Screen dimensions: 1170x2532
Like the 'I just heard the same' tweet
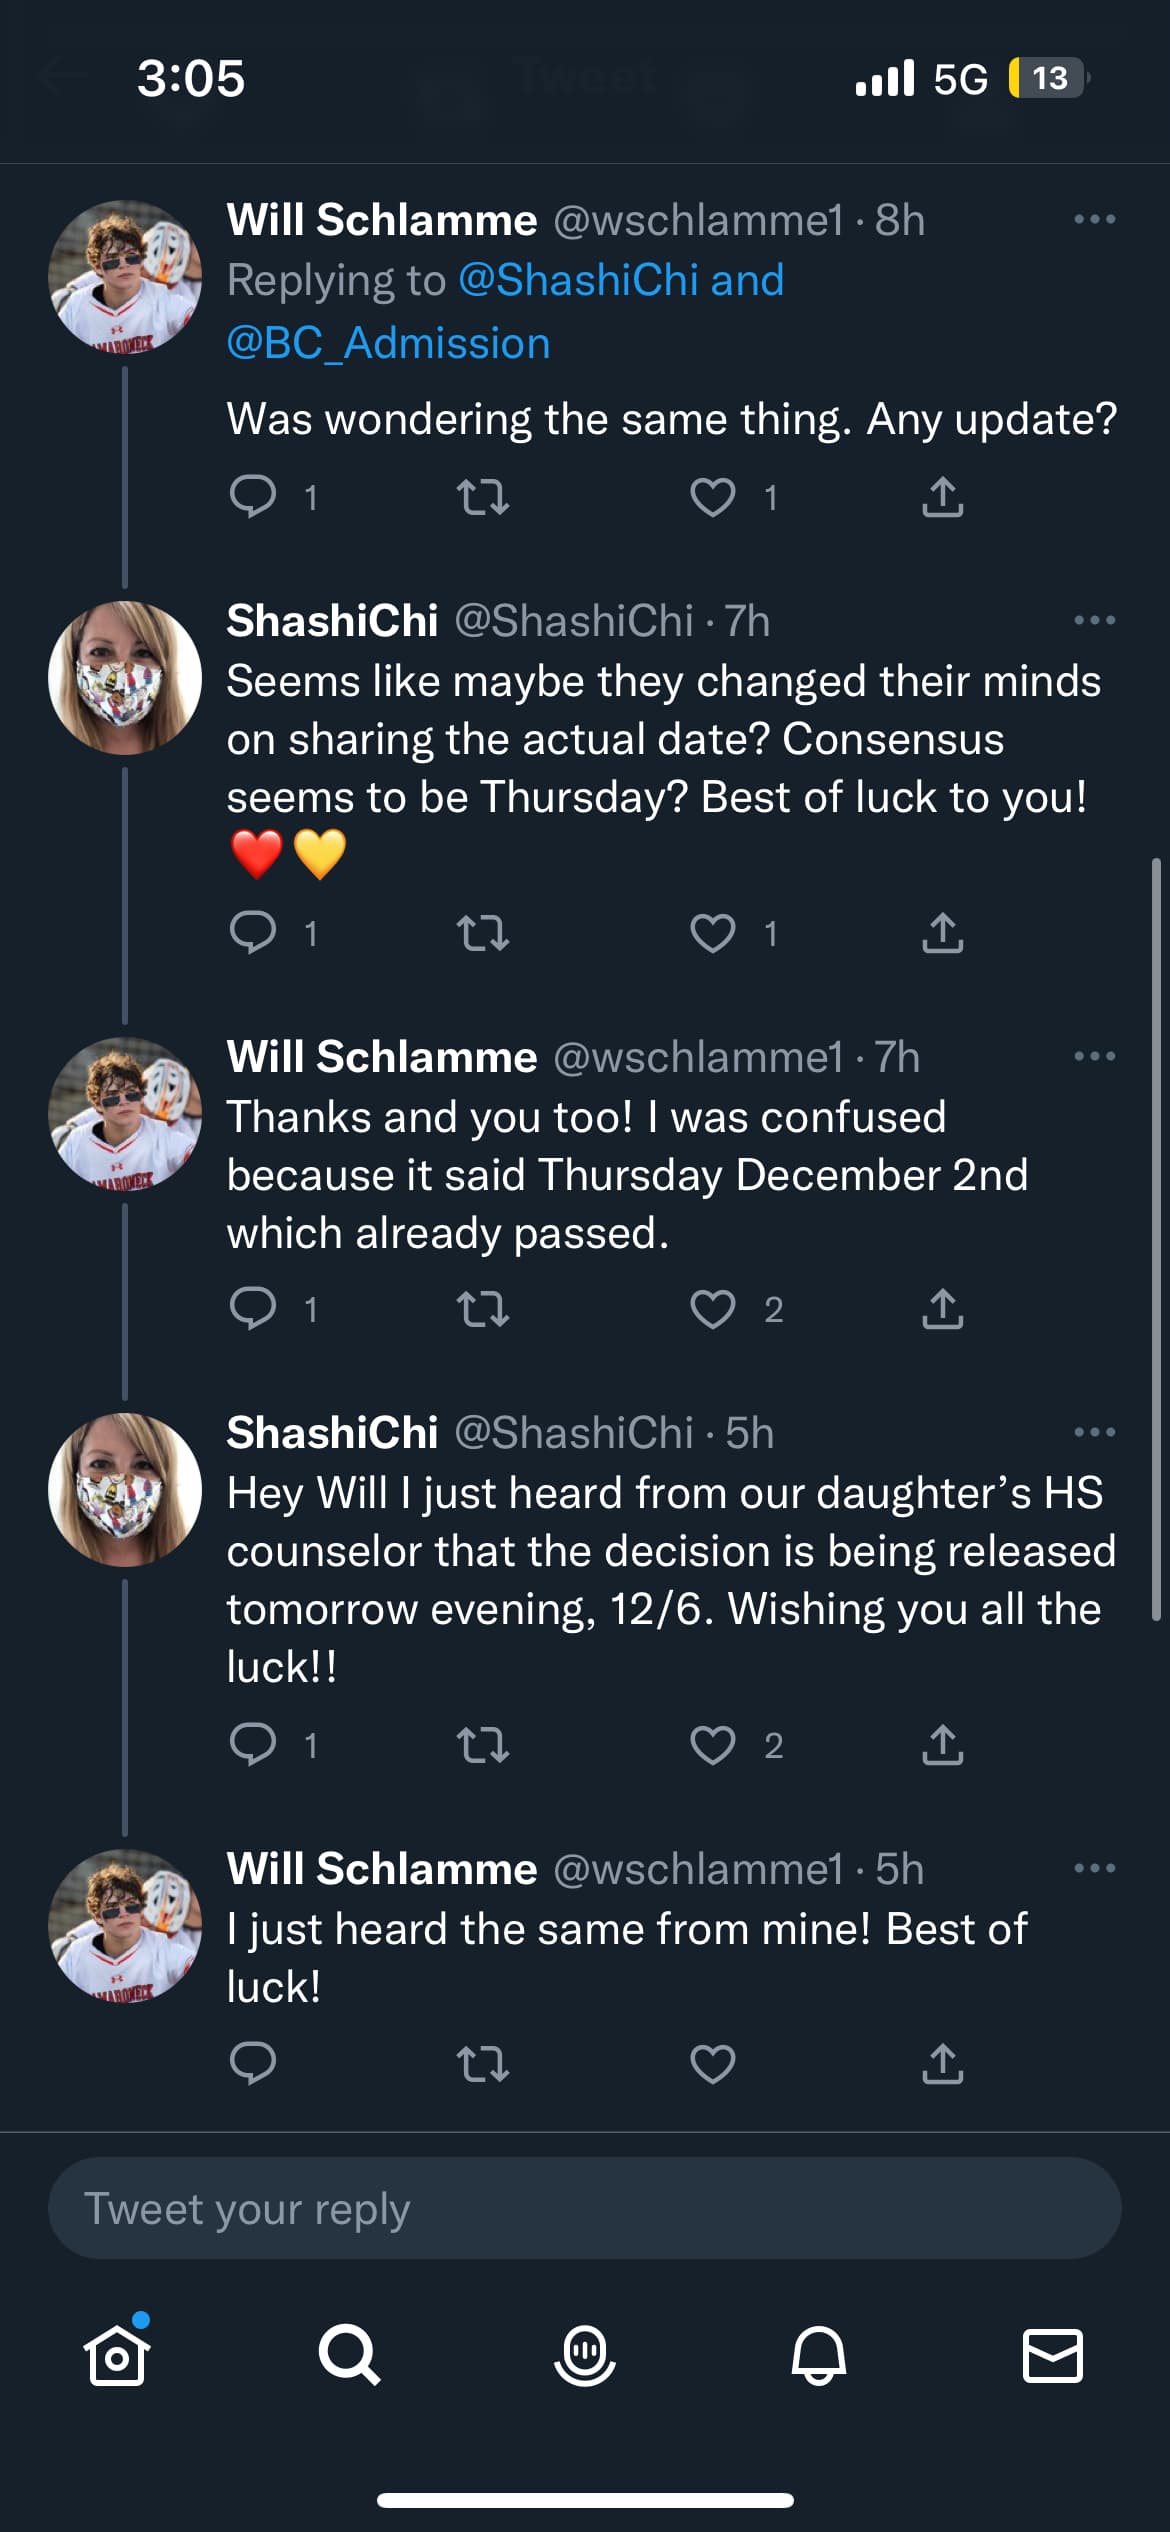(x=713, y=2063)
